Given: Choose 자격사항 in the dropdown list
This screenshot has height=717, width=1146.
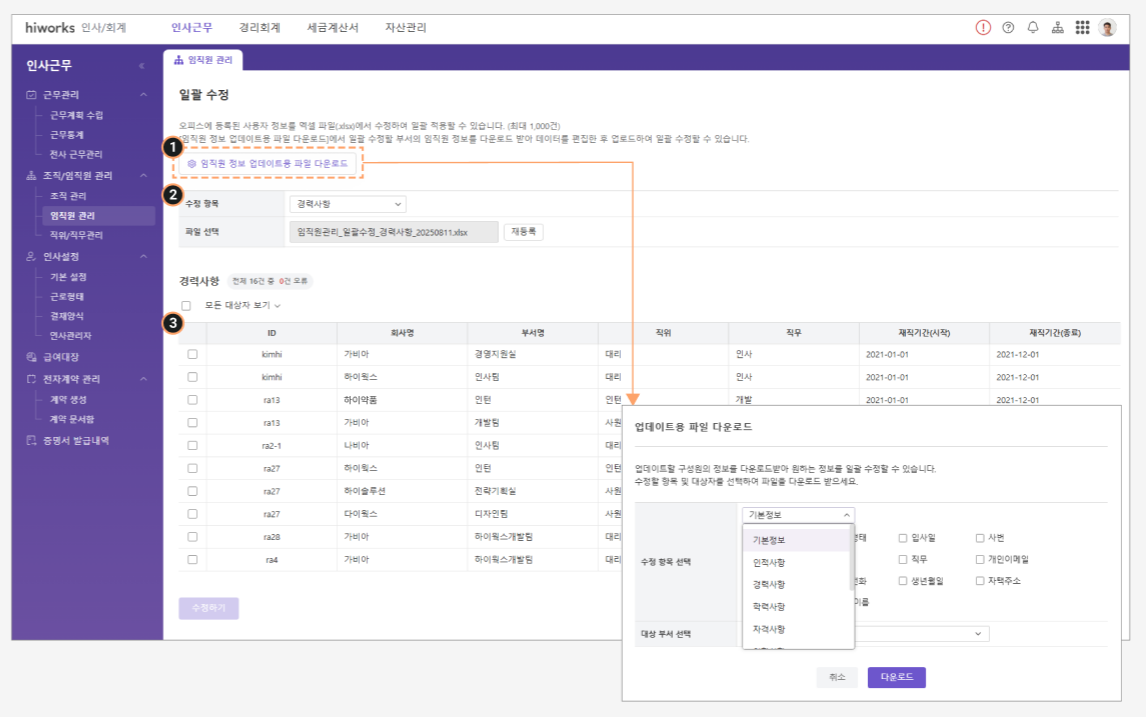Looking at the screenshot, I should coord(797,629).
